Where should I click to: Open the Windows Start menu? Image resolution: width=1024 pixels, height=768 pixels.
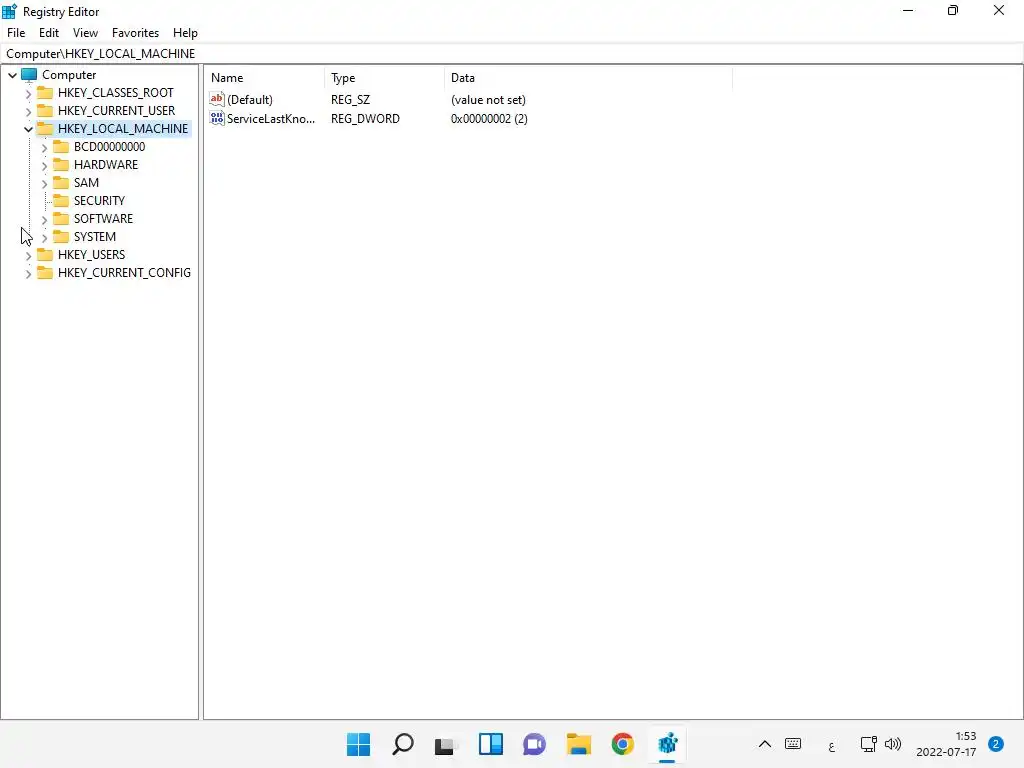pyautogui.click(x=358, y=744)
